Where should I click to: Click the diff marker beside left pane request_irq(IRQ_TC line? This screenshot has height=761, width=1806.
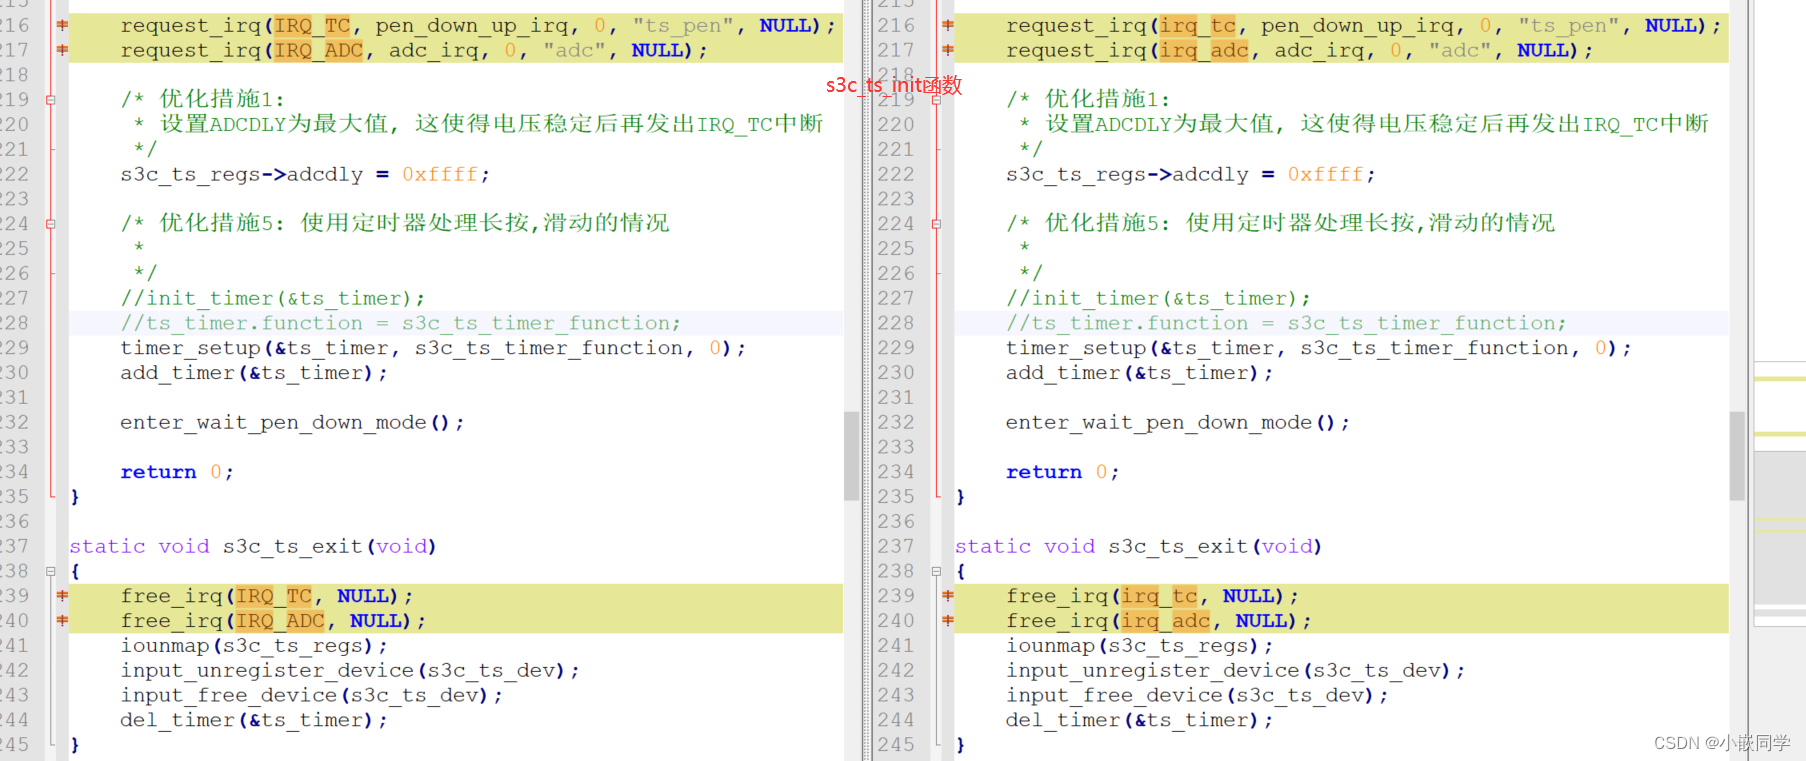click(62, 25)
